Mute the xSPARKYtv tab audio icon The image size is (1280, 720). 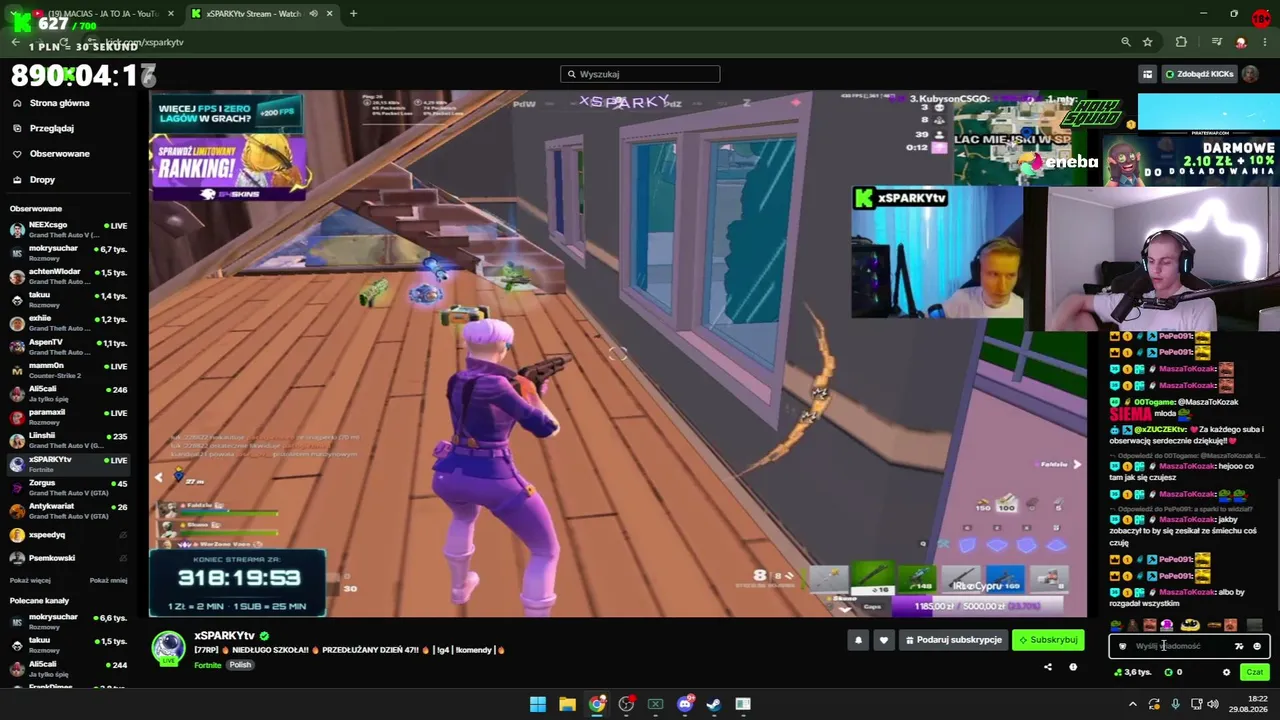(313, 14)
